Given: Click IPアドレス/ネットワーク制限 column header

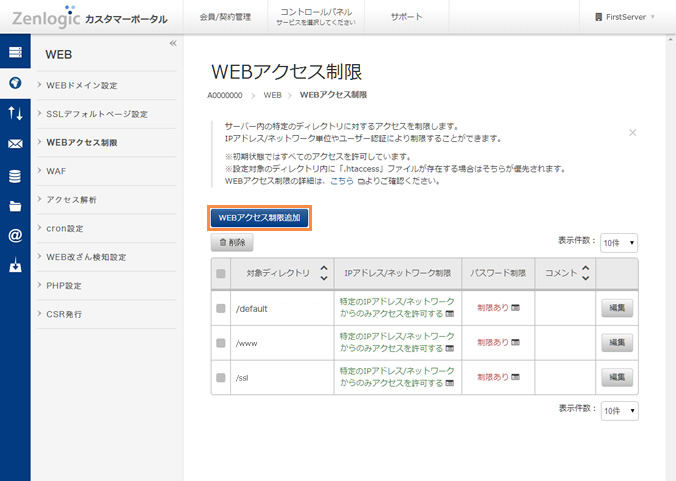Looking at the screenshot, I should click(397, 273).
